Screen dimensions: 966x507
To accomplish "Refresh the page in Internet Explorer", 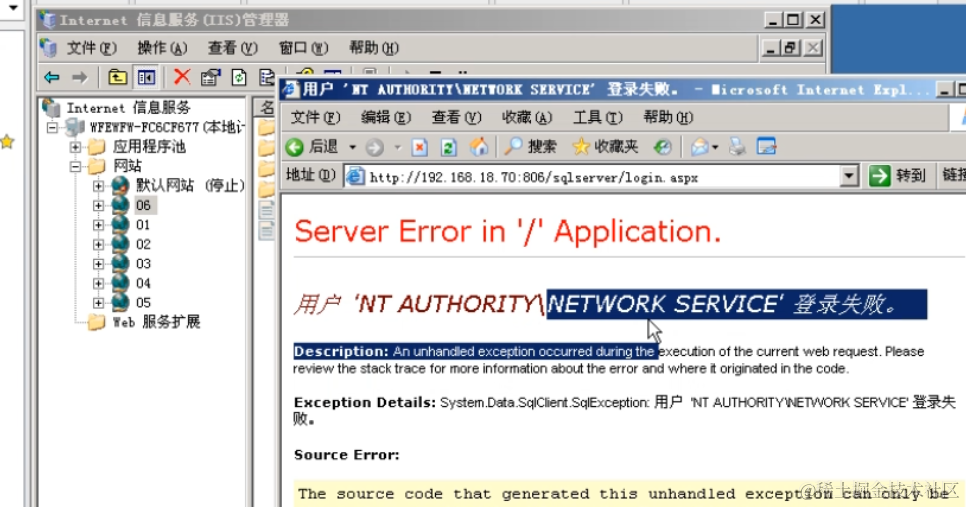I will [x=449, y=147].
